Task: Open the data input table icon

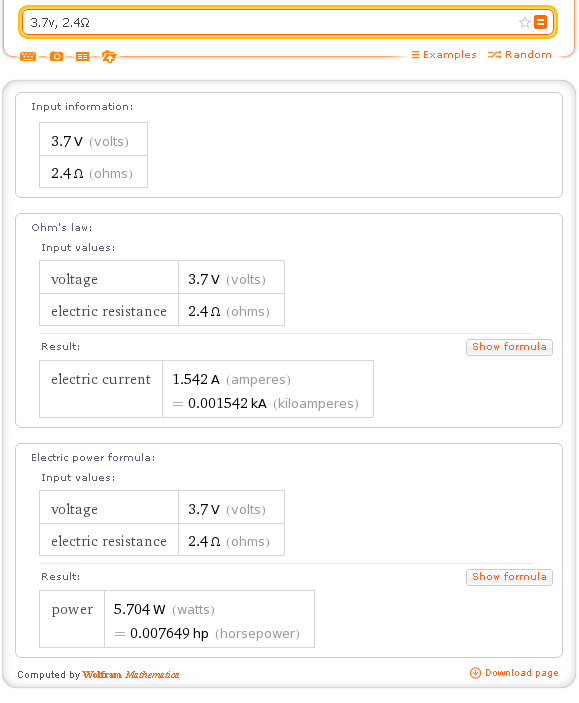Action: 82,56
